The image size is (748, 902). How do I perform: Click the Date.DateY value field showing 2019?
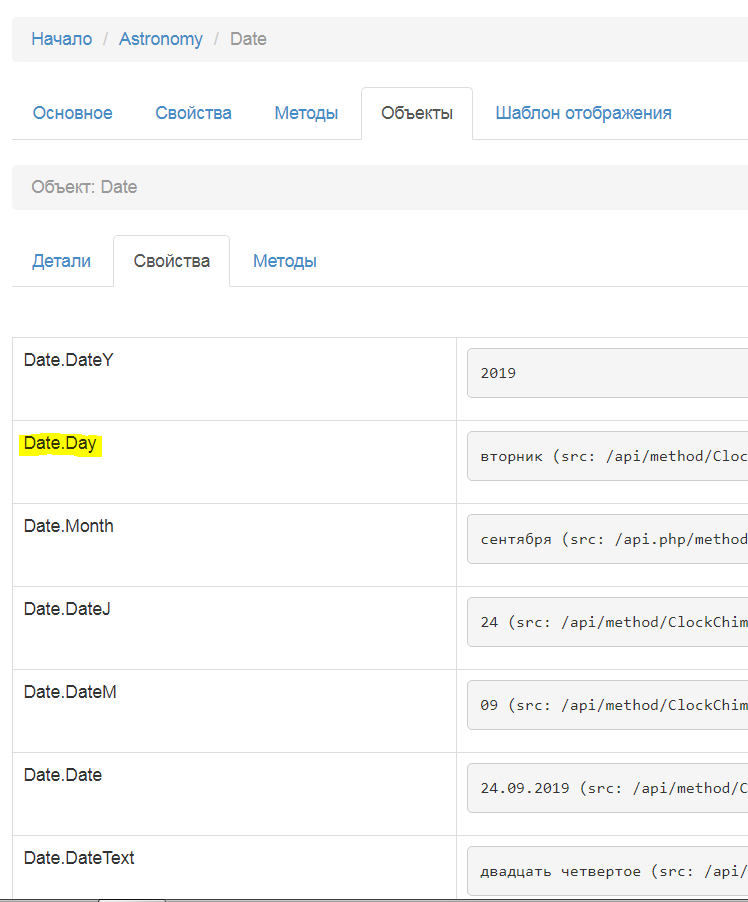pyautogui.click(x=607, y=373)
